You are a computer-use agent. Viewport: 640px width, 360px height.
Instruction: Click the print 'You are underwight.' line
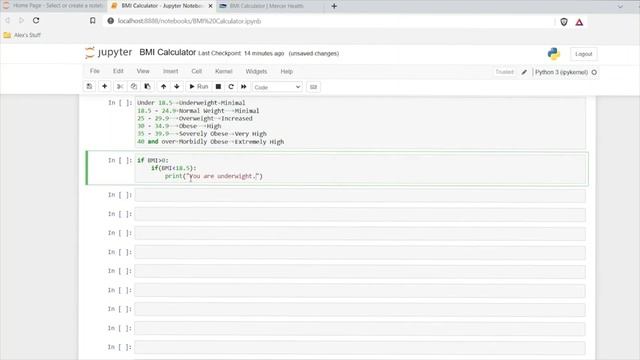214,176
